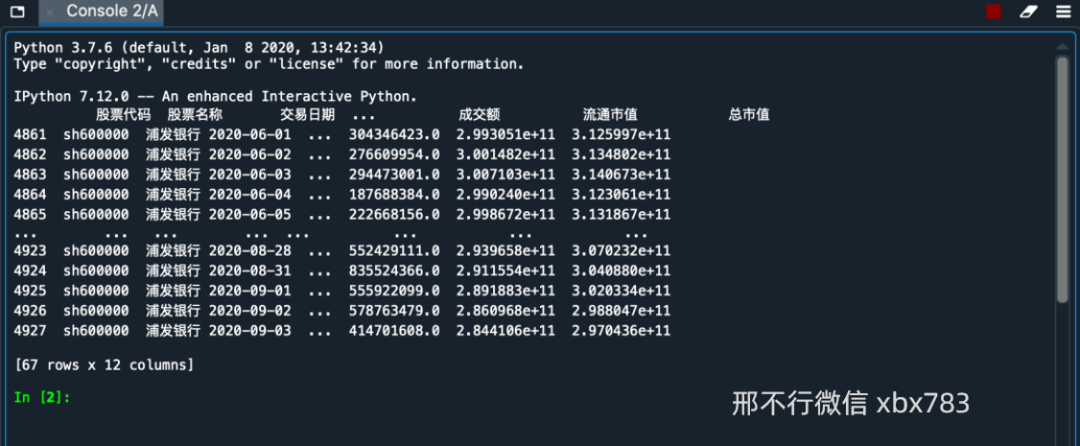Click the vertical scrollbar thumb
This screenshot has height=446, width=1080.
[x=1062, y=179]
